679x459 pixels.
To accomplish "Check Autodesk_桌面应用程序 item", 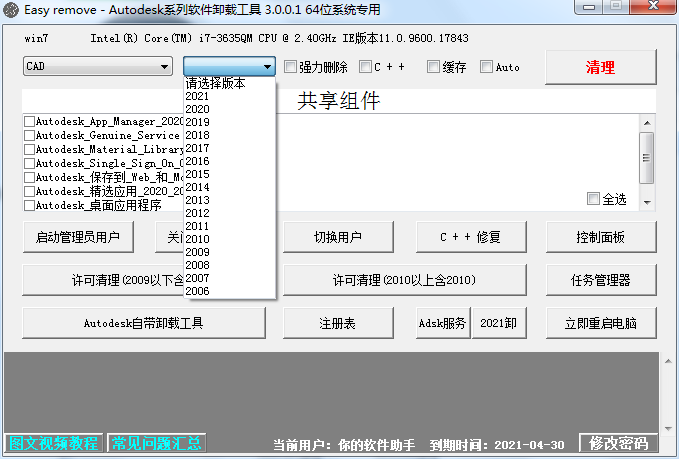I will (29, 205).
